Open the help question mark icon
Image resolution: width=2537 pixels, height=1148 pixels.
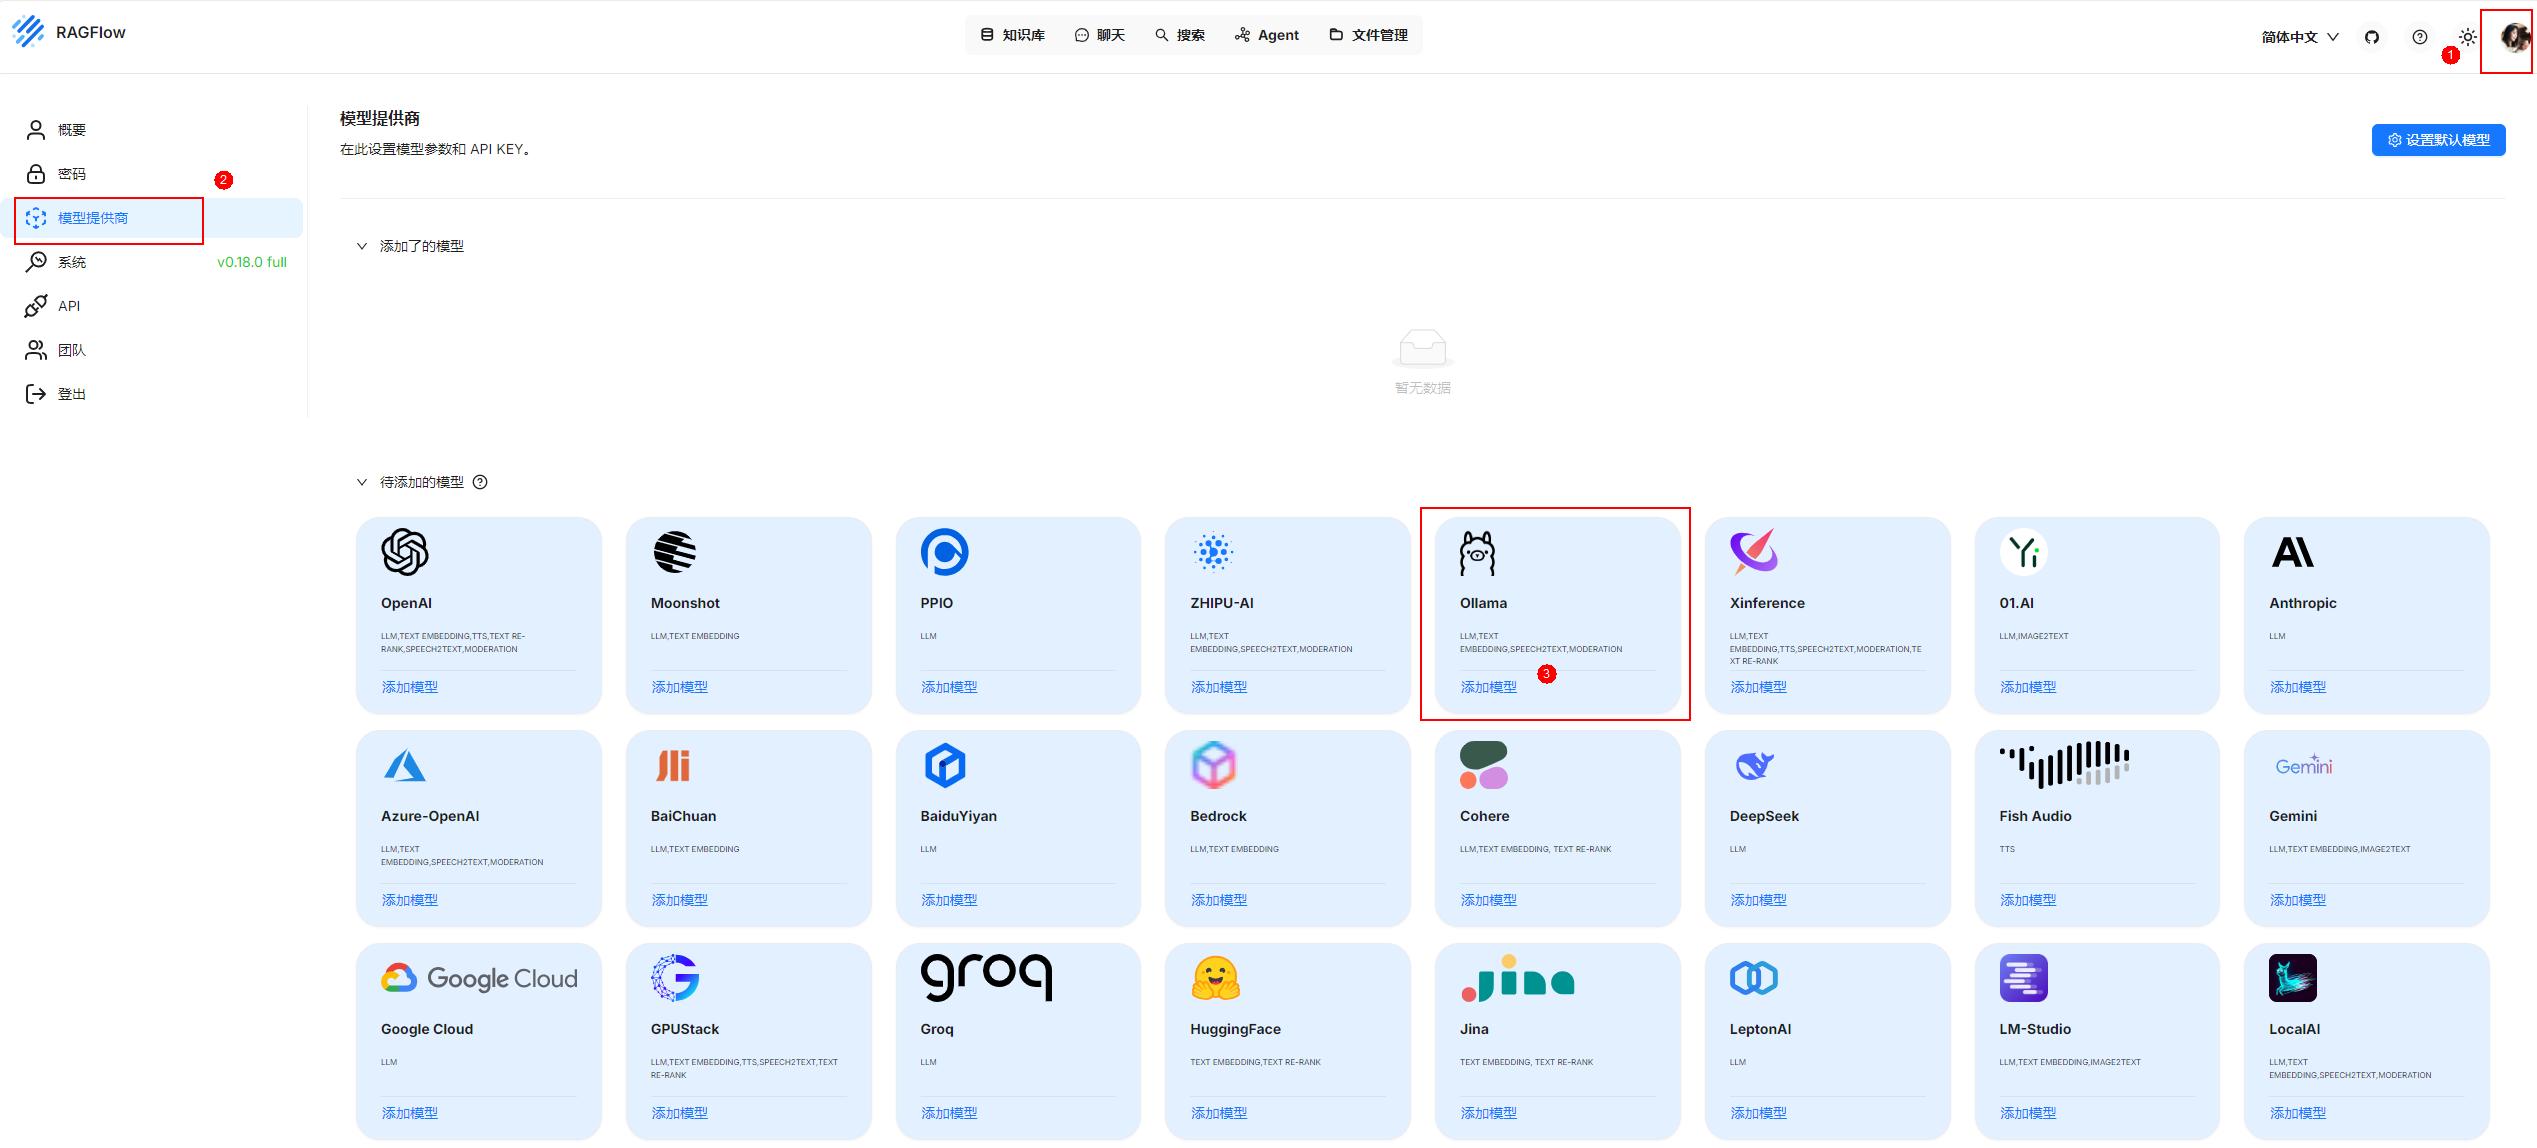coord(2419,37)
